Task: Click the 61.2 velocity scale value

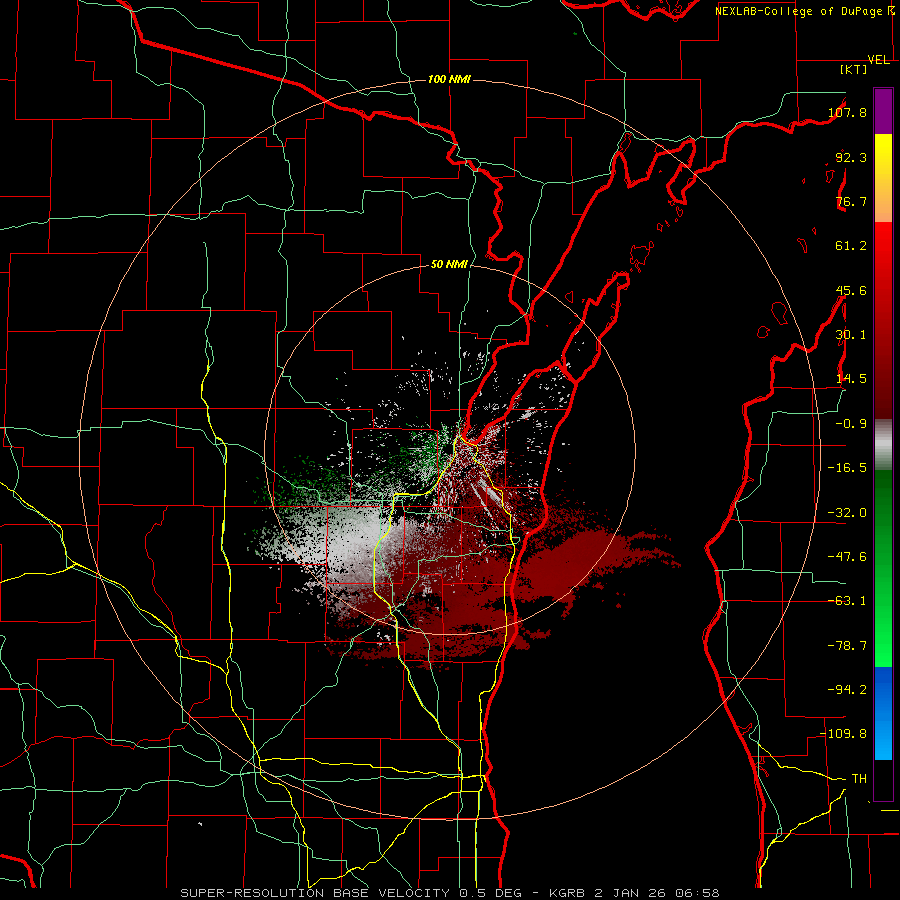Action: coord(851,246)
